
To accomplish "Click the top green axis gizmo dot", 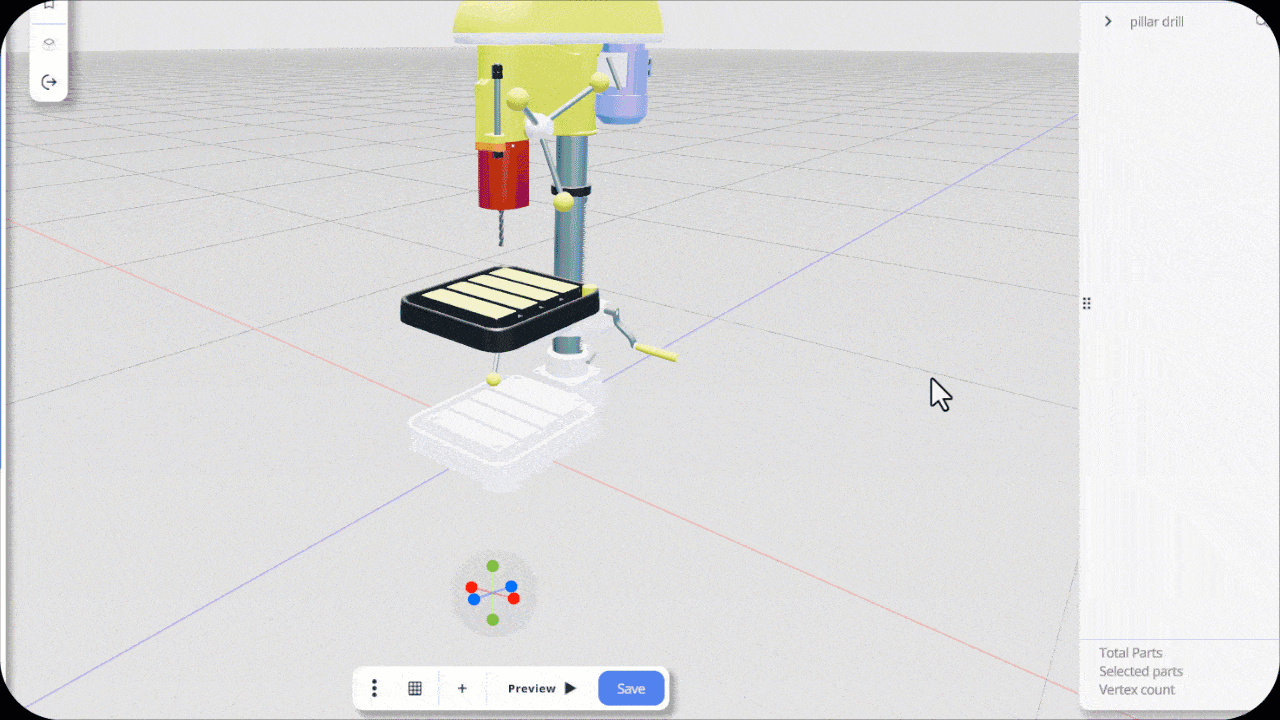I will click(x=493, y=566).
